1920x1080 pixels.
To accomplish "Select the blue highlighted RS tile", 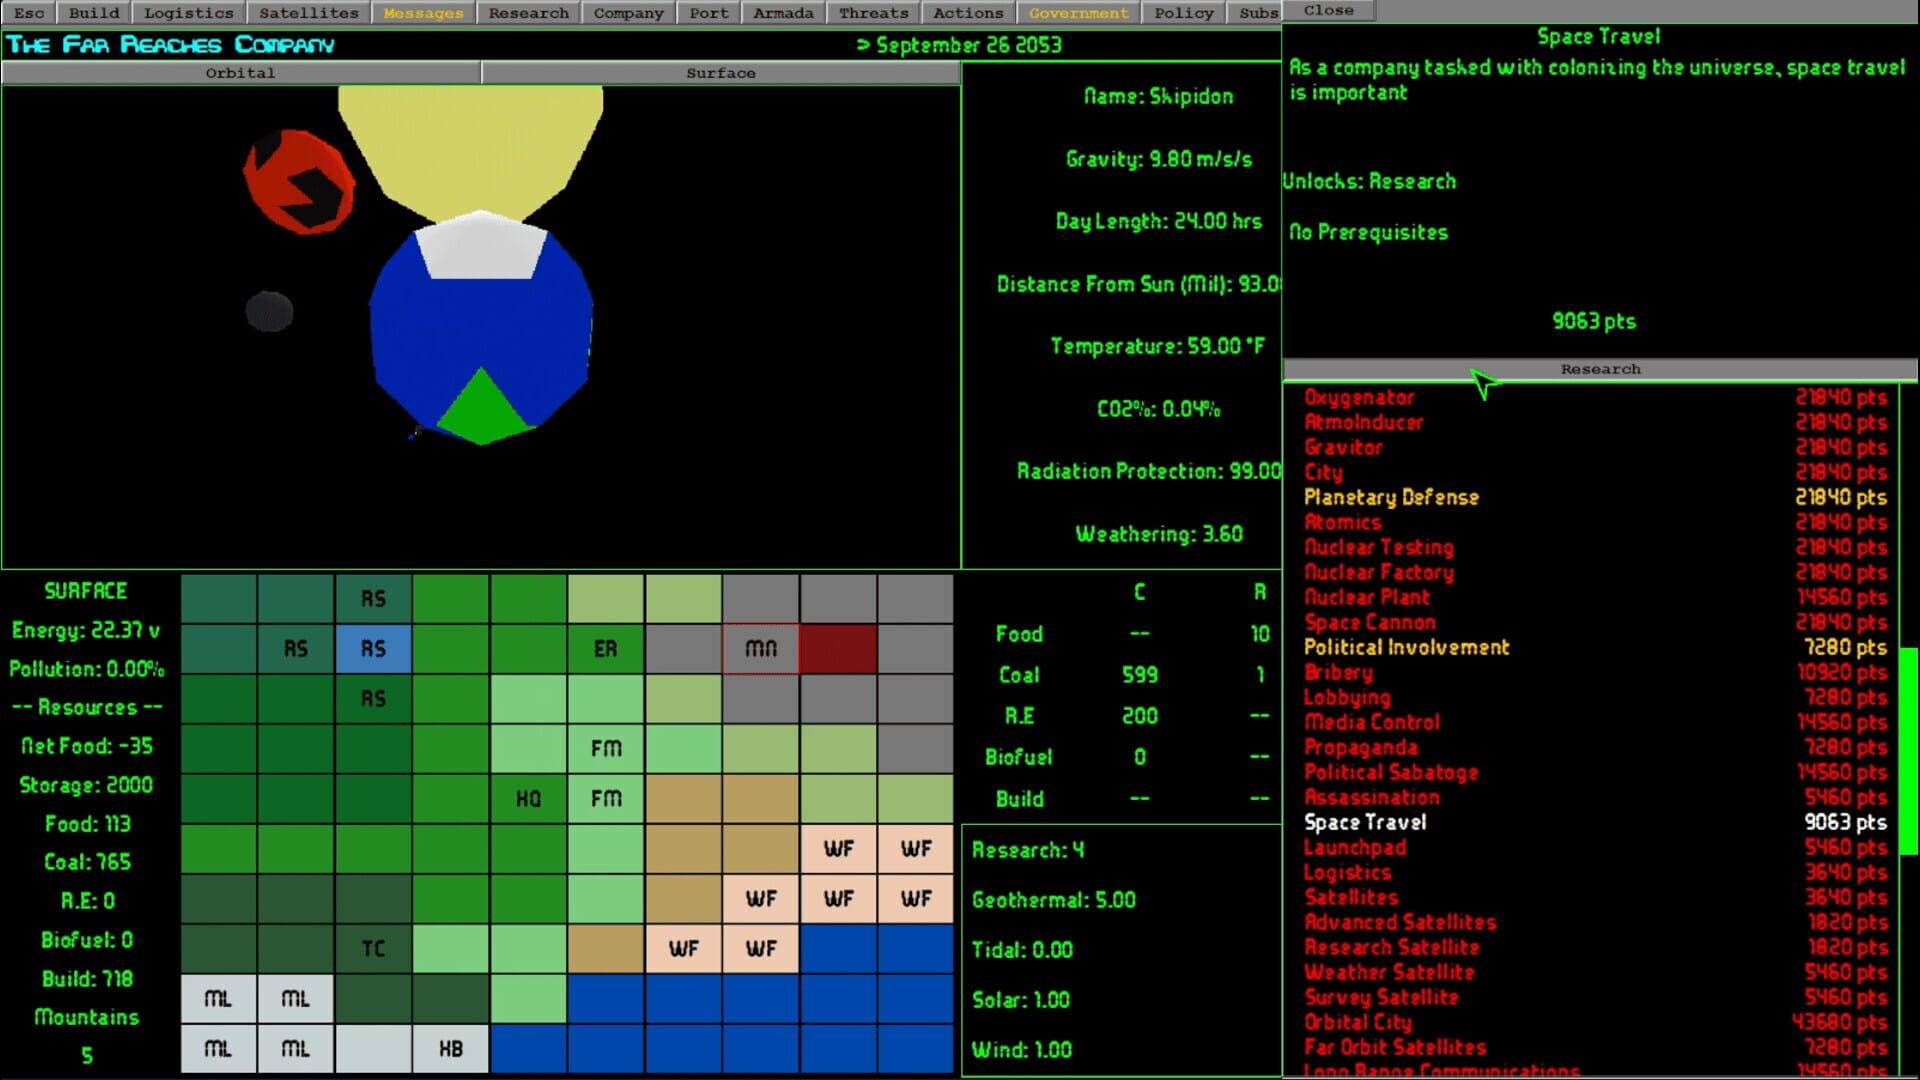I will click(373, 649).
